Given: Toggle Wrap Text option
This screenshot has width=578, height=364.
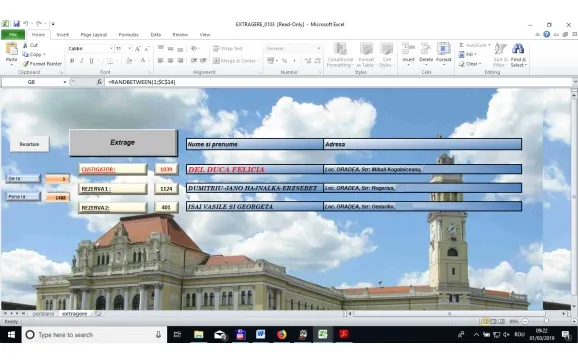Looking at the screenshot, I should tap(228, 48).
